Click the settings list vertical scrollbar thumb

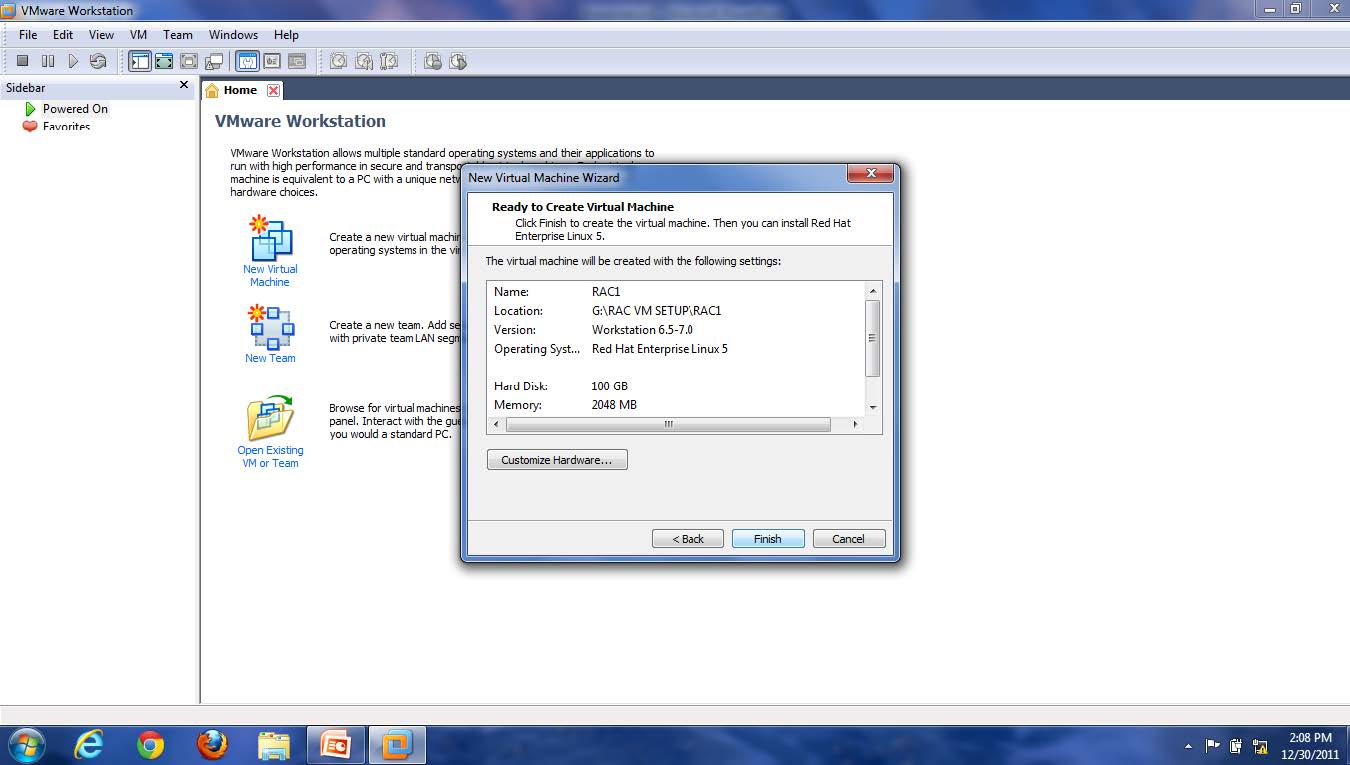click(x=873, y=339)
